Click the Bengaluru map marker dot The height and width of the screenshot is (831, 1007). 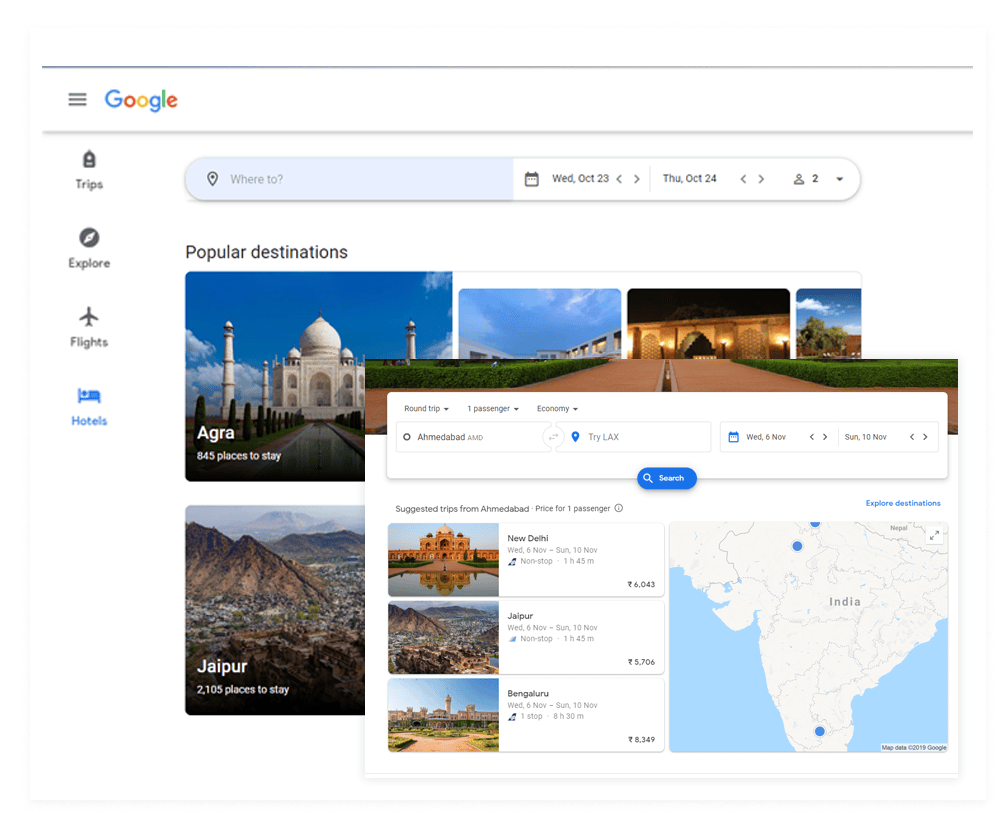819,731
